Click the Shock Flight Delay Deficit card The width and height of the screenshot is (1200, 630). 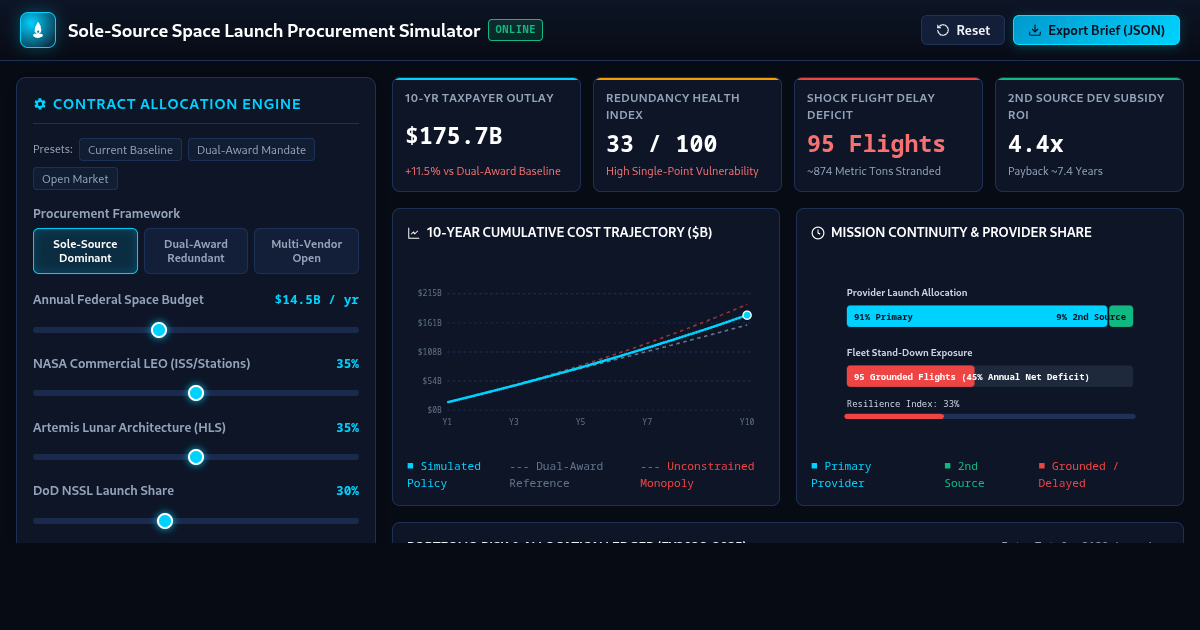[x=889, y=135]
